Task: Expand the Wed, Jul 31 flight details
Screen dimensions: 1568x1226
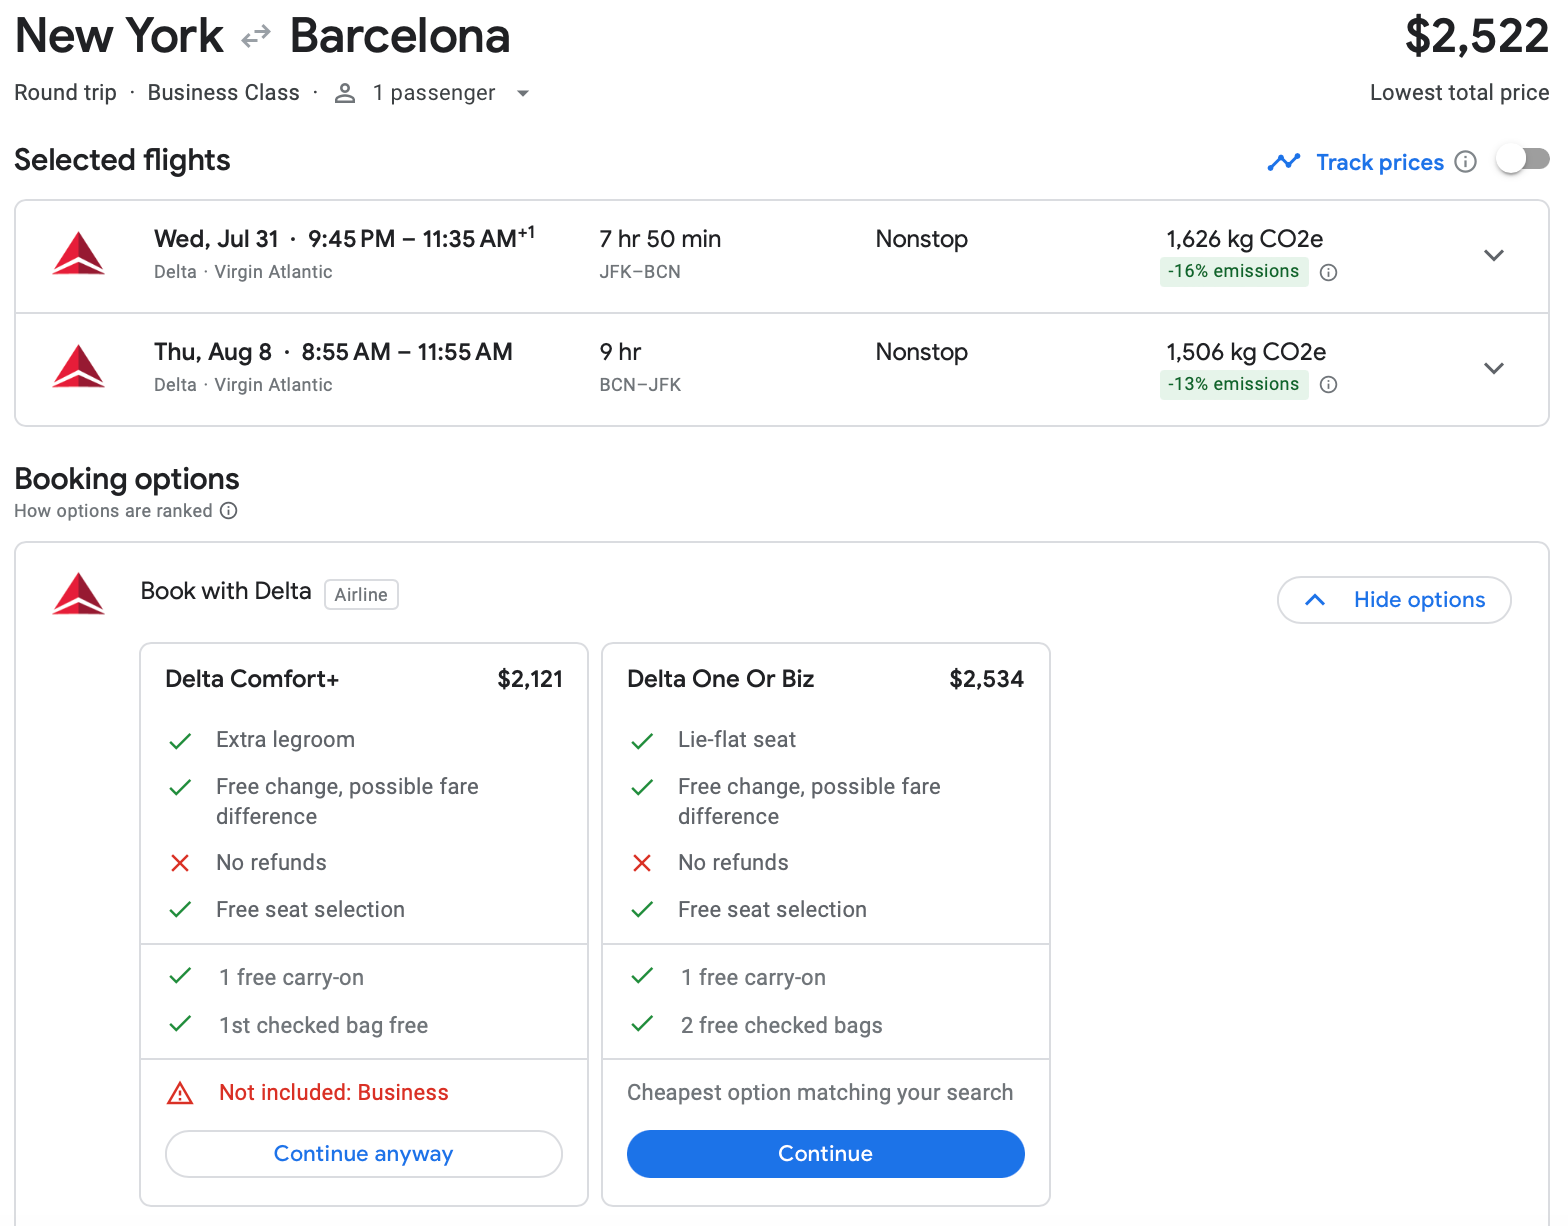Action: (1494, 255)
